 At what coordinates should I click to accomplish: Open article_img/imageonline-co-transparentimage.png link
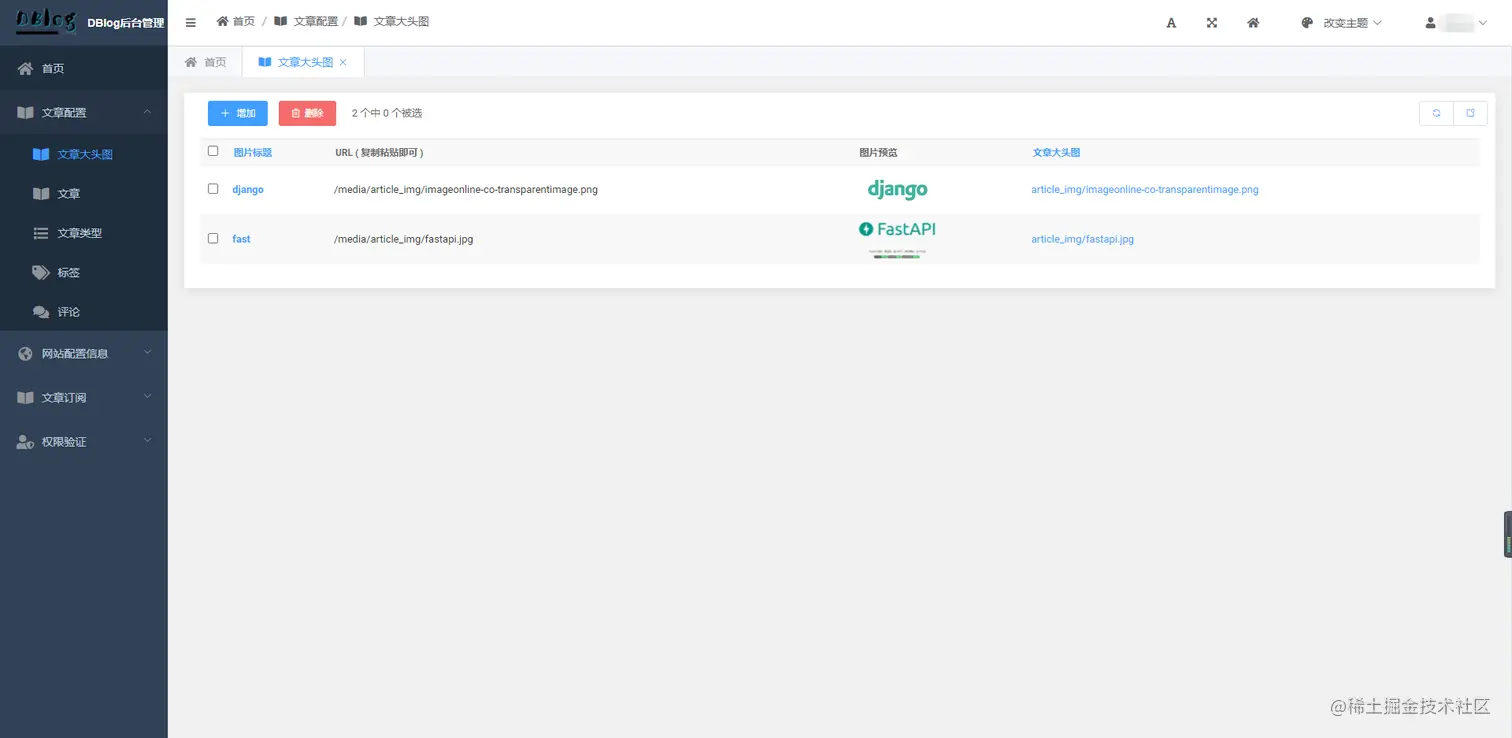pyautogui.click(x=1145, y=189)
